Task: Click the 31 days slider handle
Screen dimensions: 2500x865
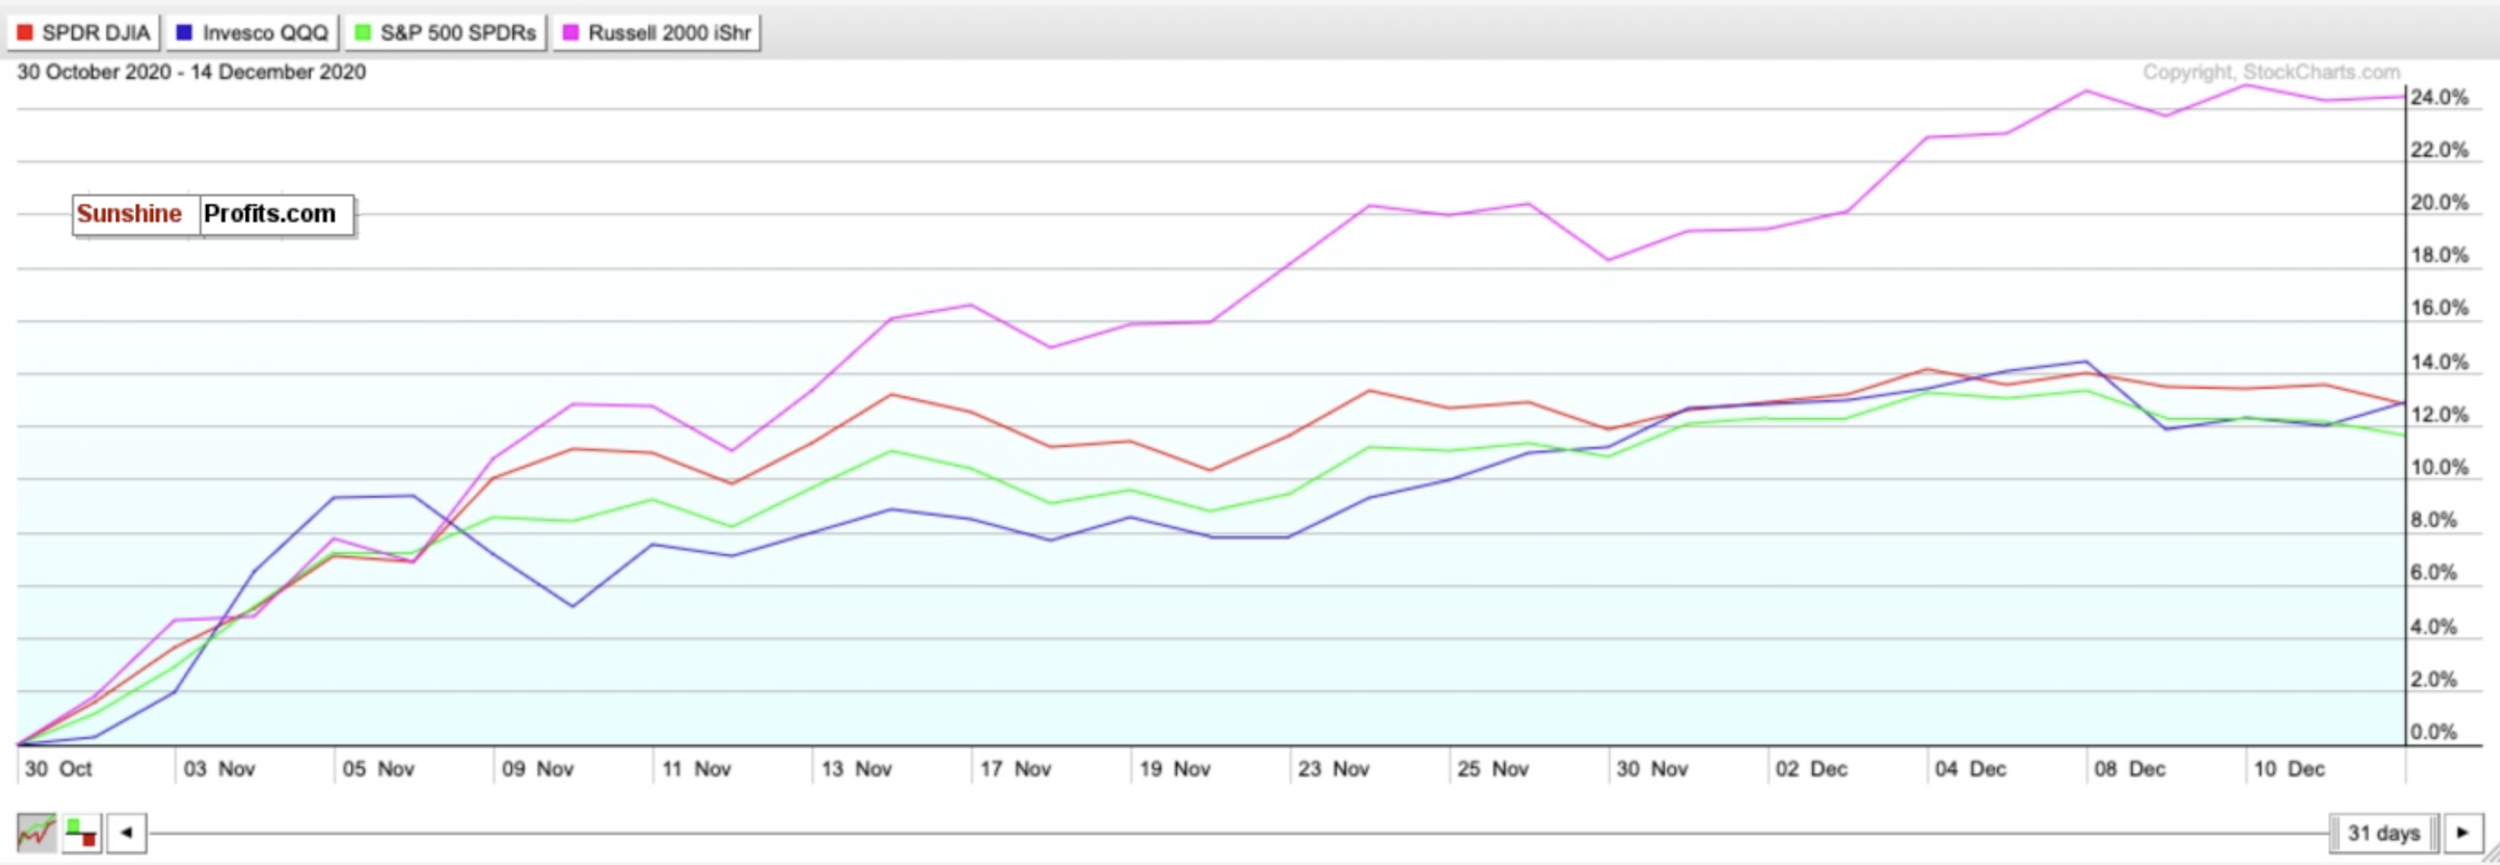Action: point(2384,832)
